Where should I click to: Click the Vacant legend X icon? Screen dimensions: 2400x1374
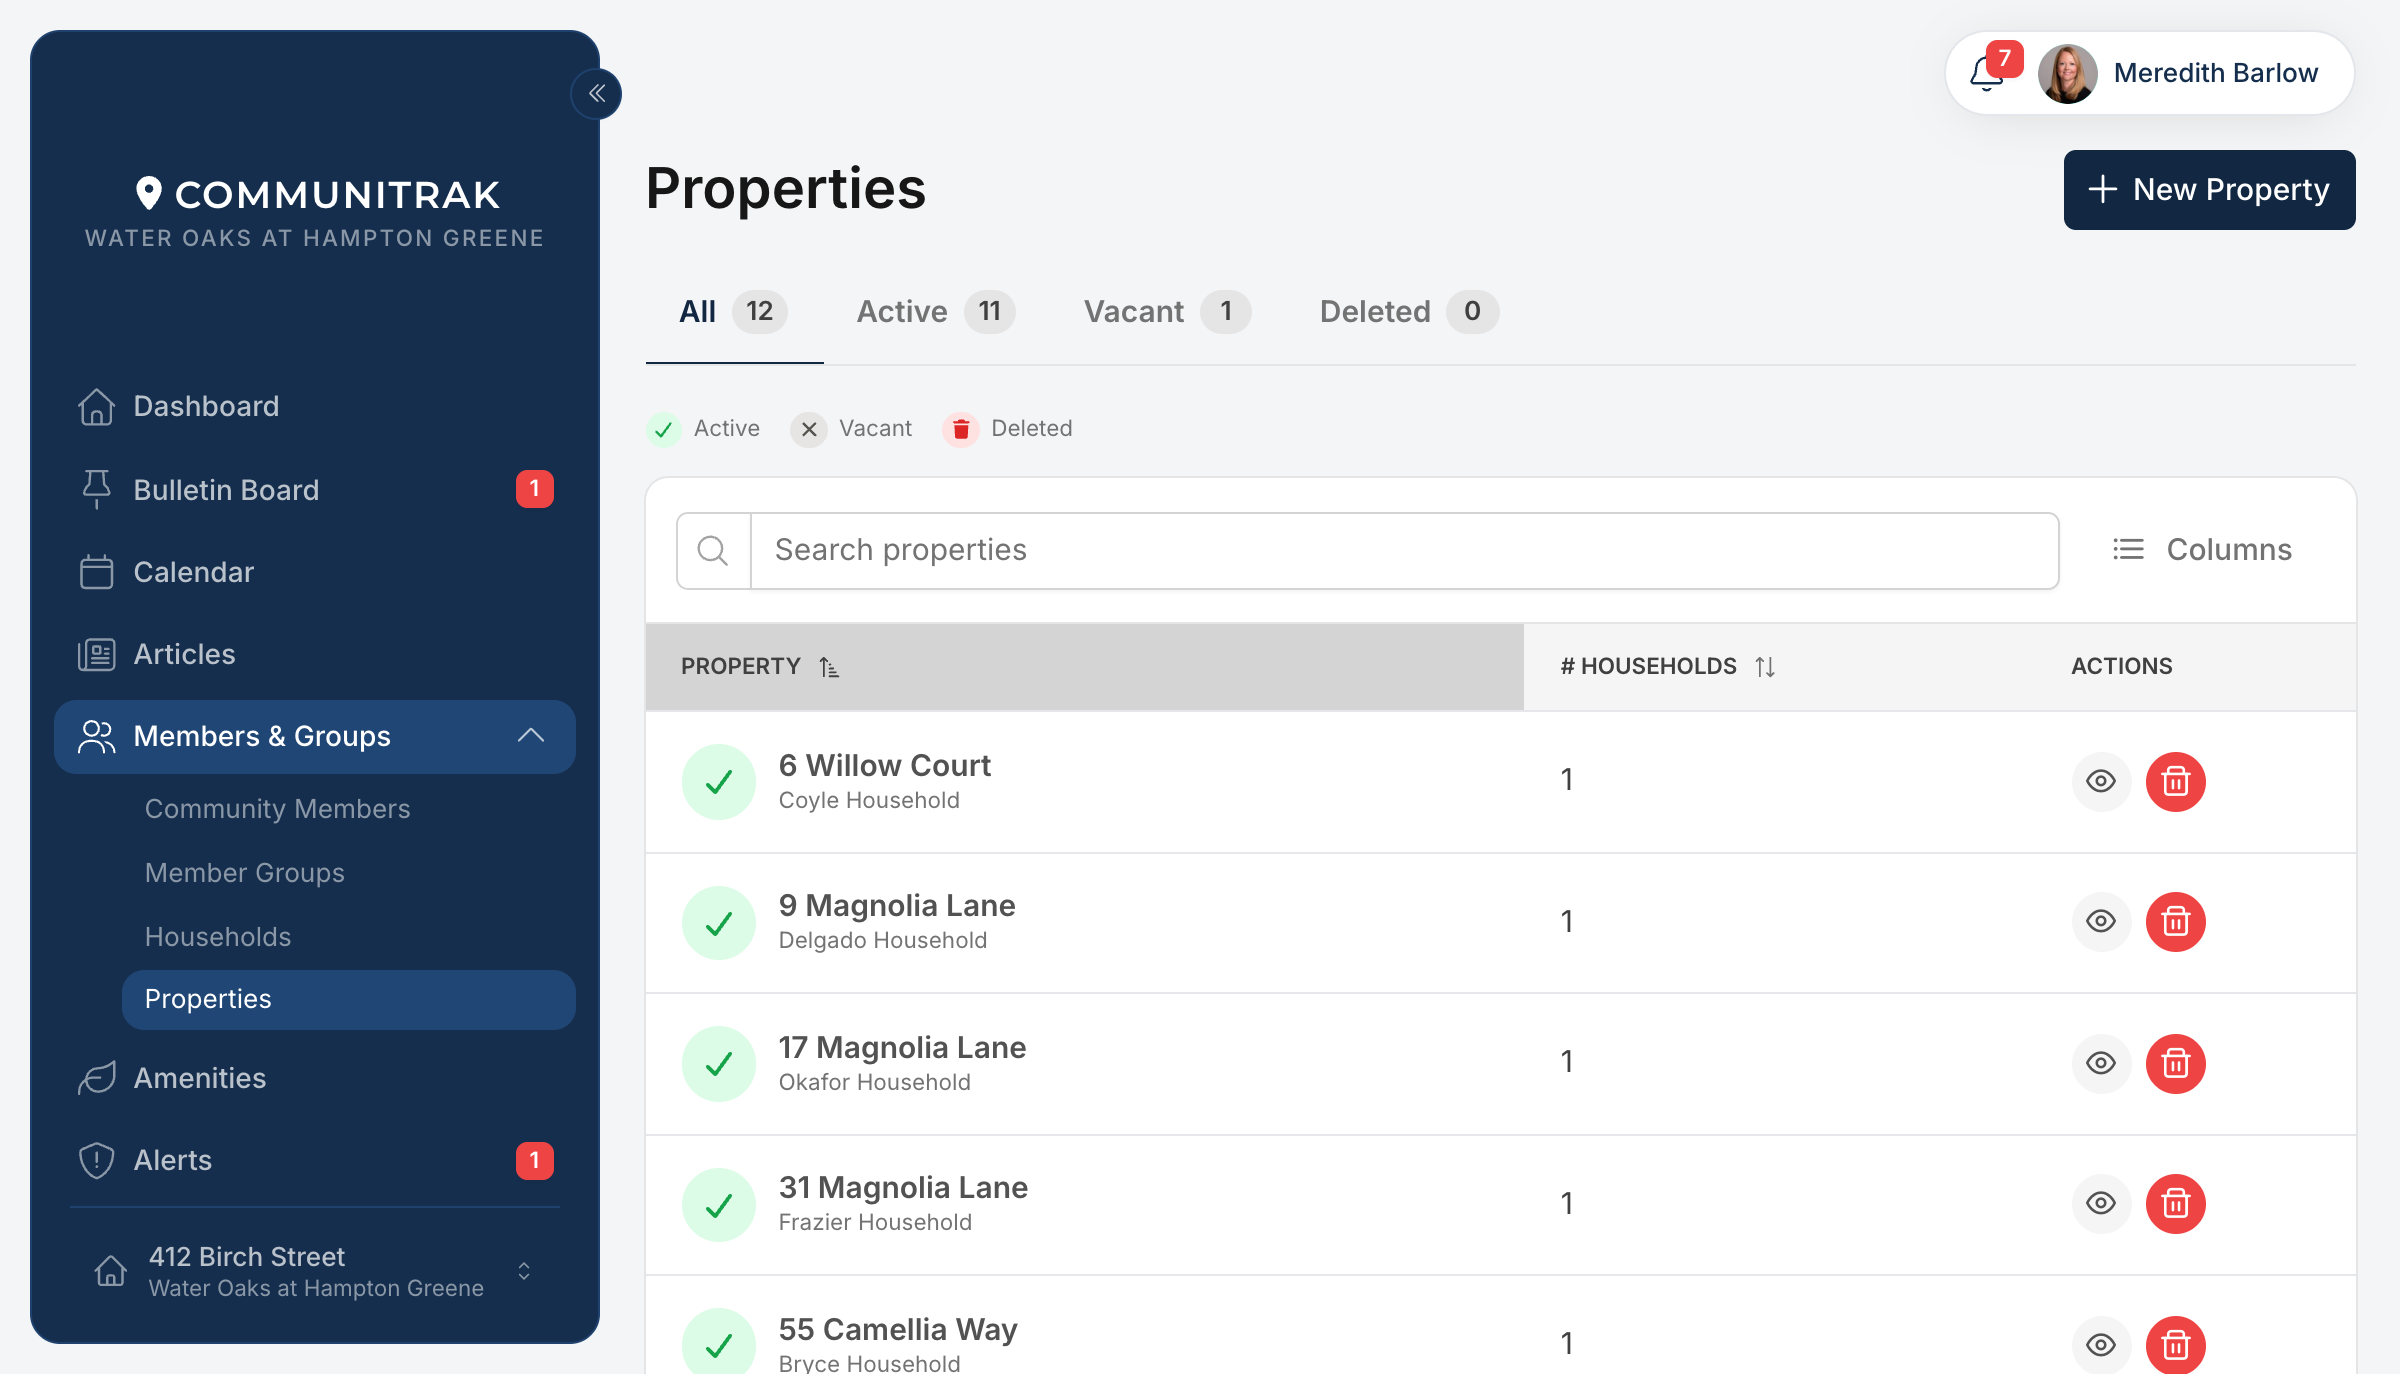[x=809, y=429]
